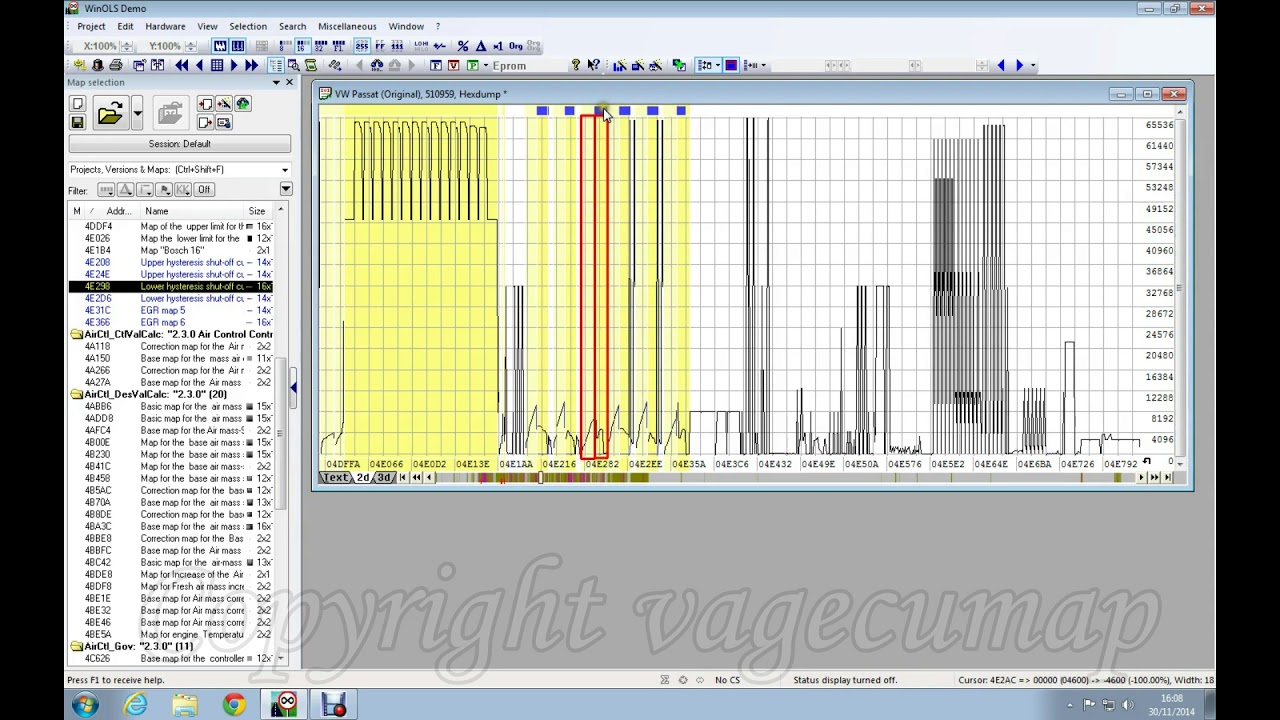1280x720 pixels.
Task: Open the Hardware menu
Action: tap(165, 26)
